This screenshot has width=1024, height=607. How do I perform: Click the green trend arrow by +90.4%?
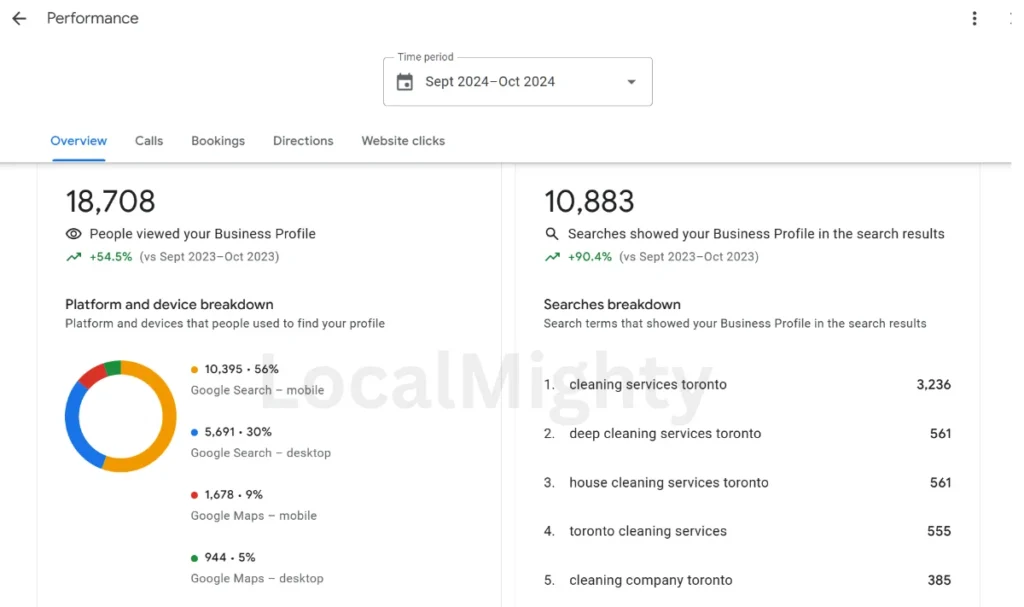[x=552, y=257]
